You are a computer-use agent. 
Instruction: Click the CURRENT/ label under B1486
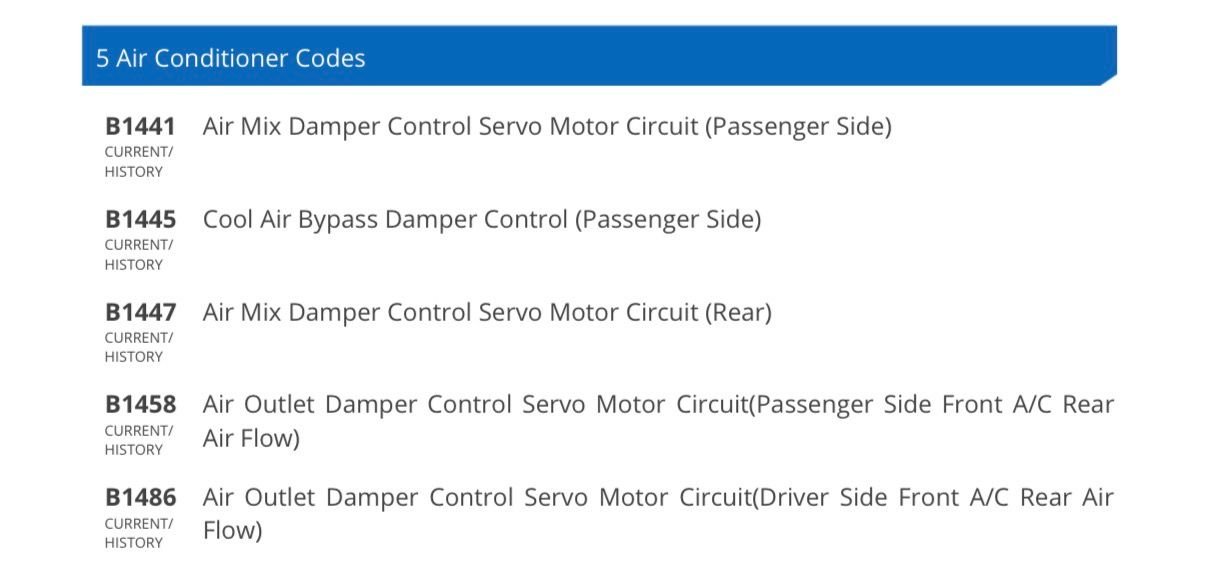tap(138, 523)
